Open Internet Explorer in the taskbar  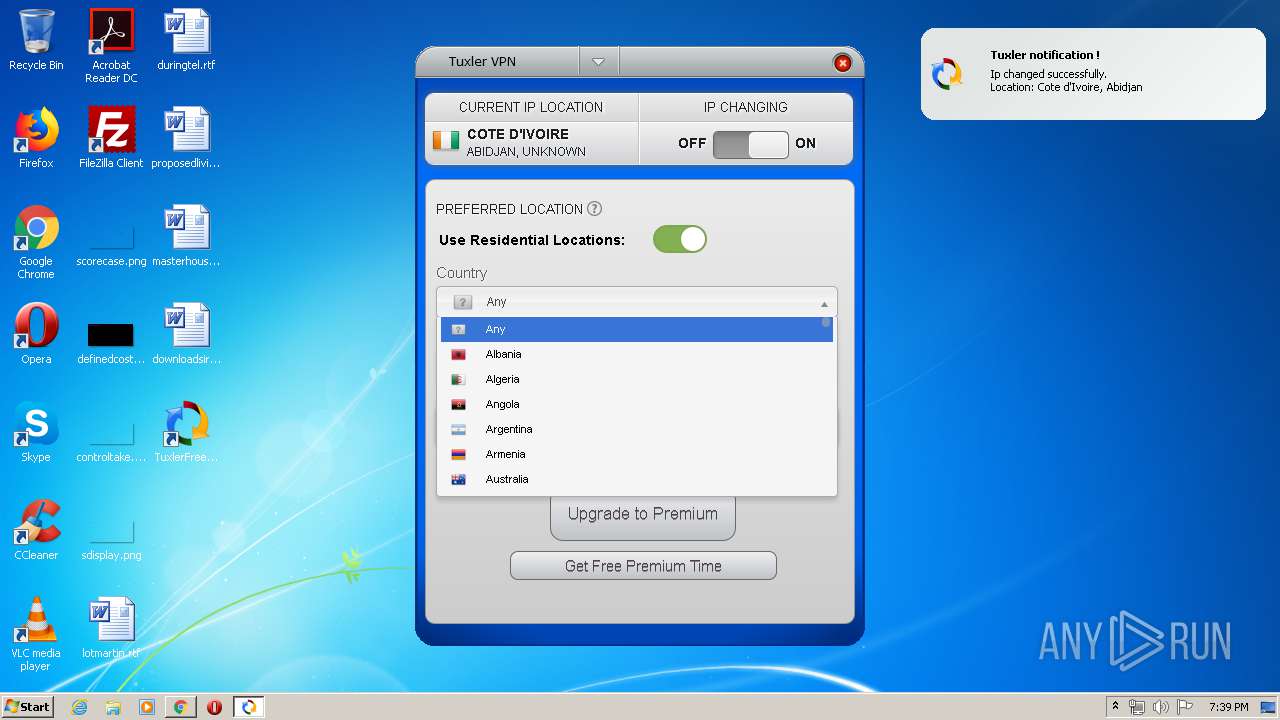(x=79, y=707)
